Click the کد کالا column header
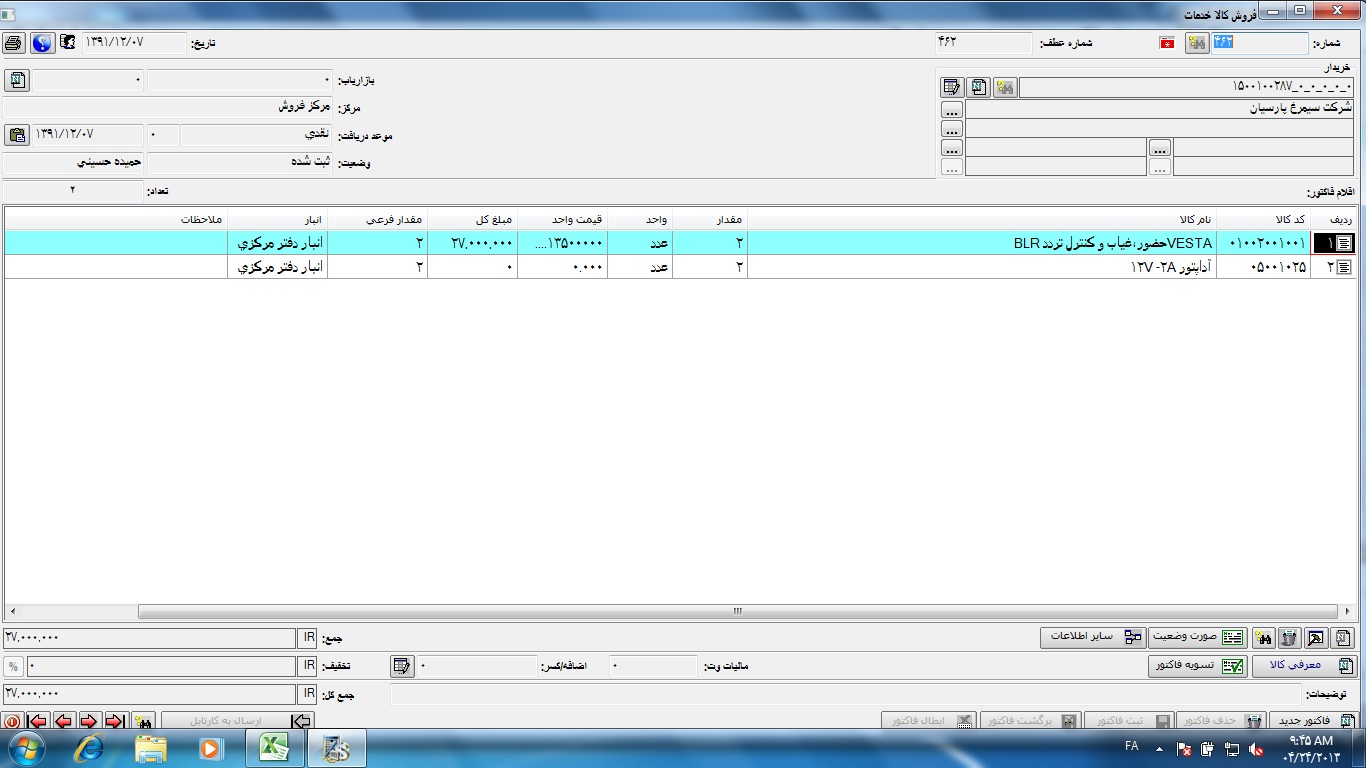Screen dimensions: 1366x768 tap(1263, 219)
